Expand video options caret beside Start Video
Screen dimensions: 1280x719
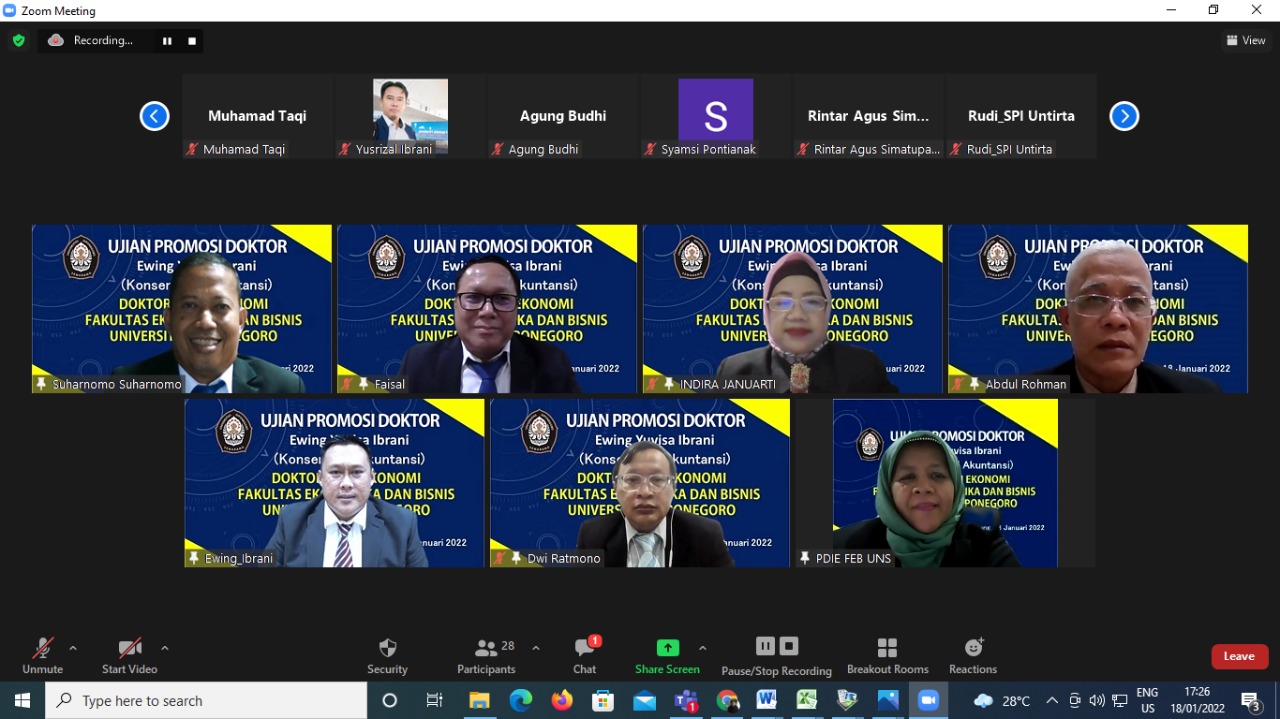[x=165, y=648]
